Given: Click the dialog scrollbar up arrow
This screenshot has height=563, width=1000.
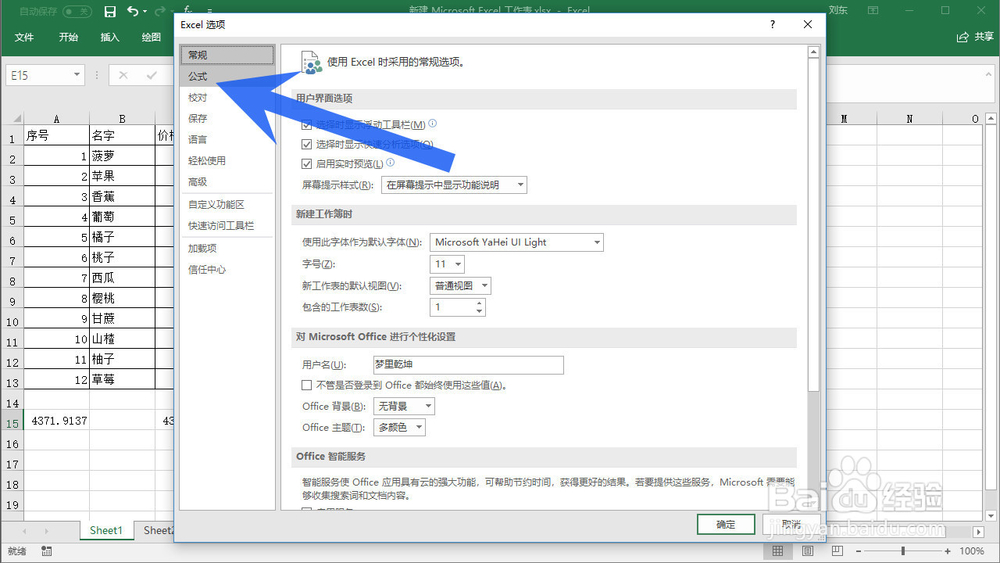Looking at the screenshot, I should coord(813,52).
